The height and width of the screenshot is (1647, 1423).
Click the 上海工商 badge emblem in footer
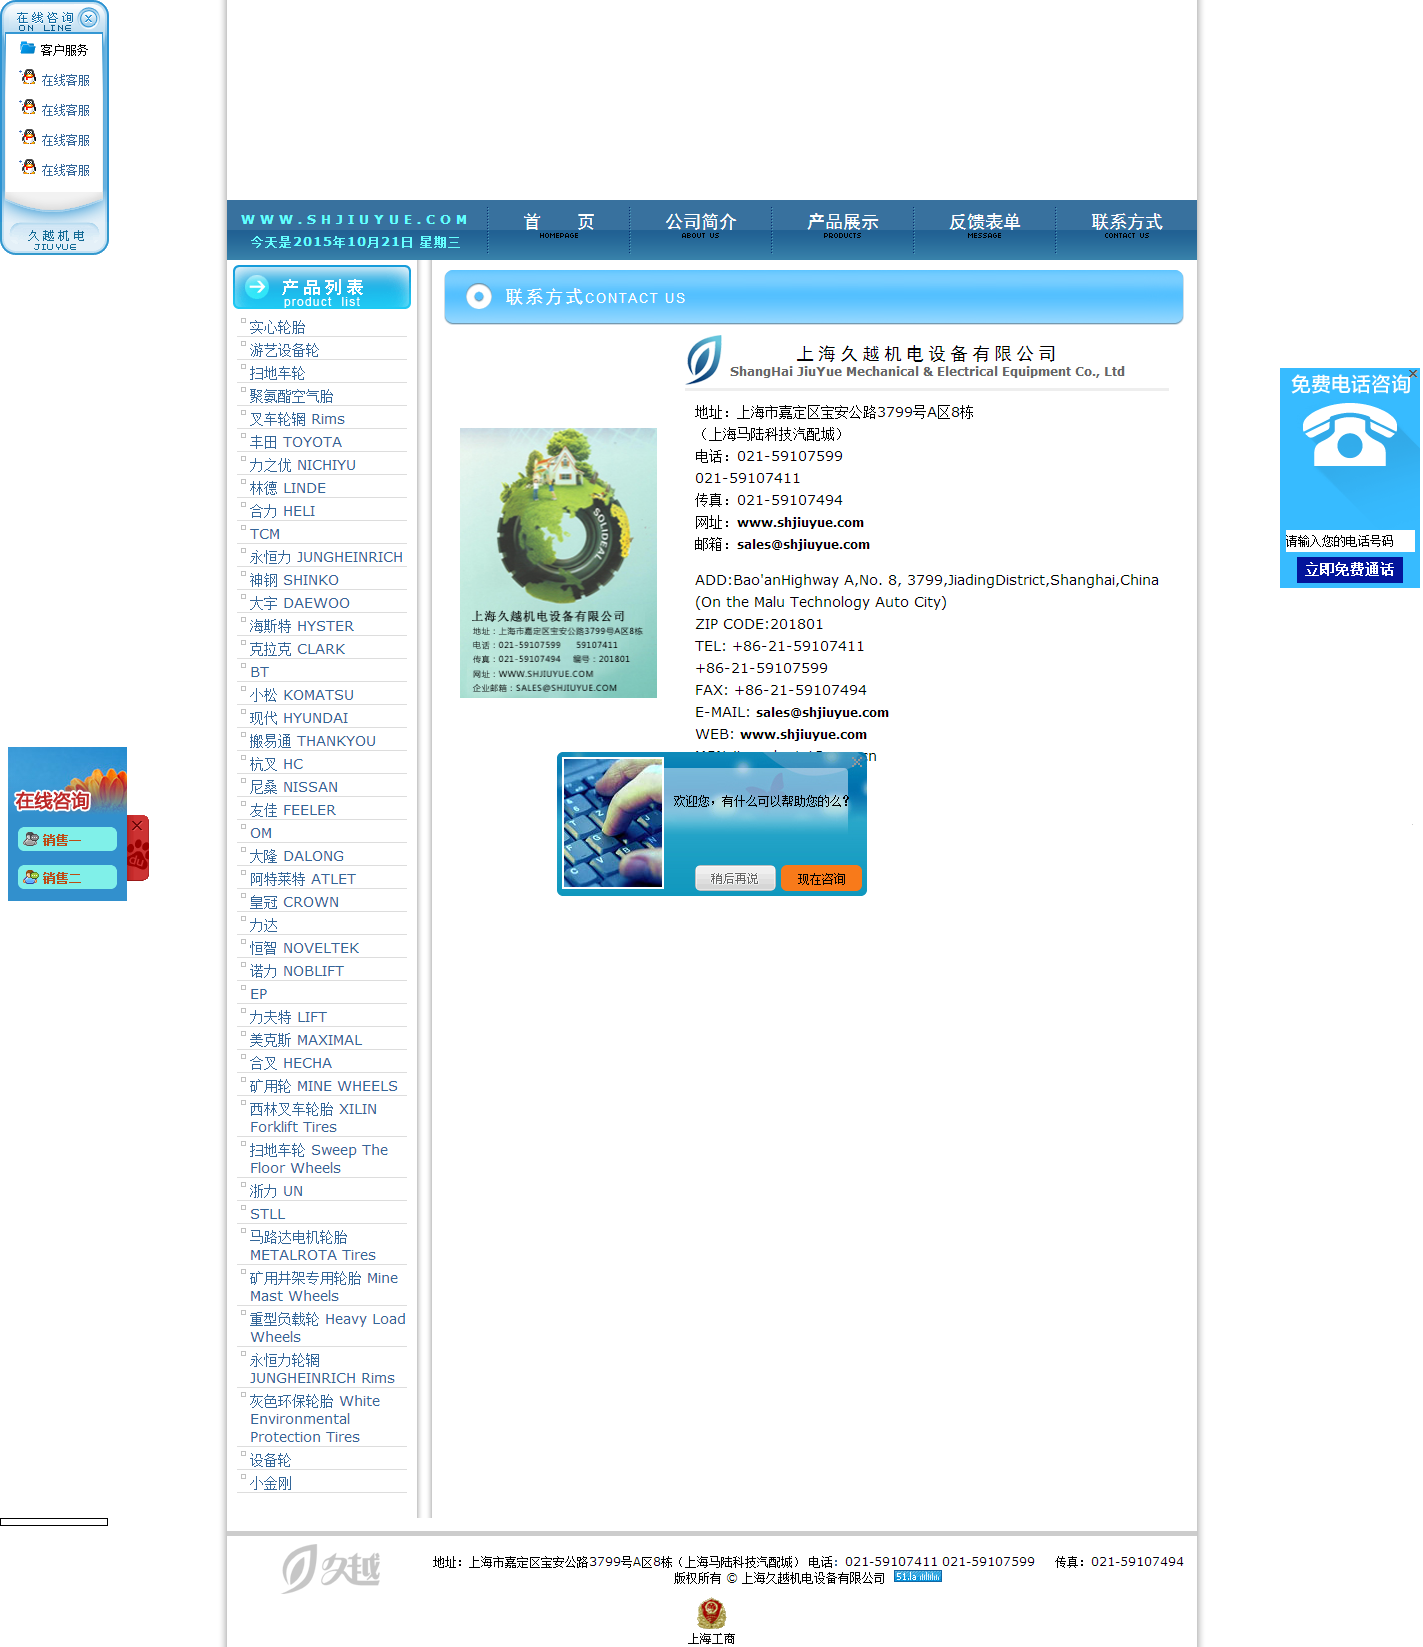pos(711,1613)
